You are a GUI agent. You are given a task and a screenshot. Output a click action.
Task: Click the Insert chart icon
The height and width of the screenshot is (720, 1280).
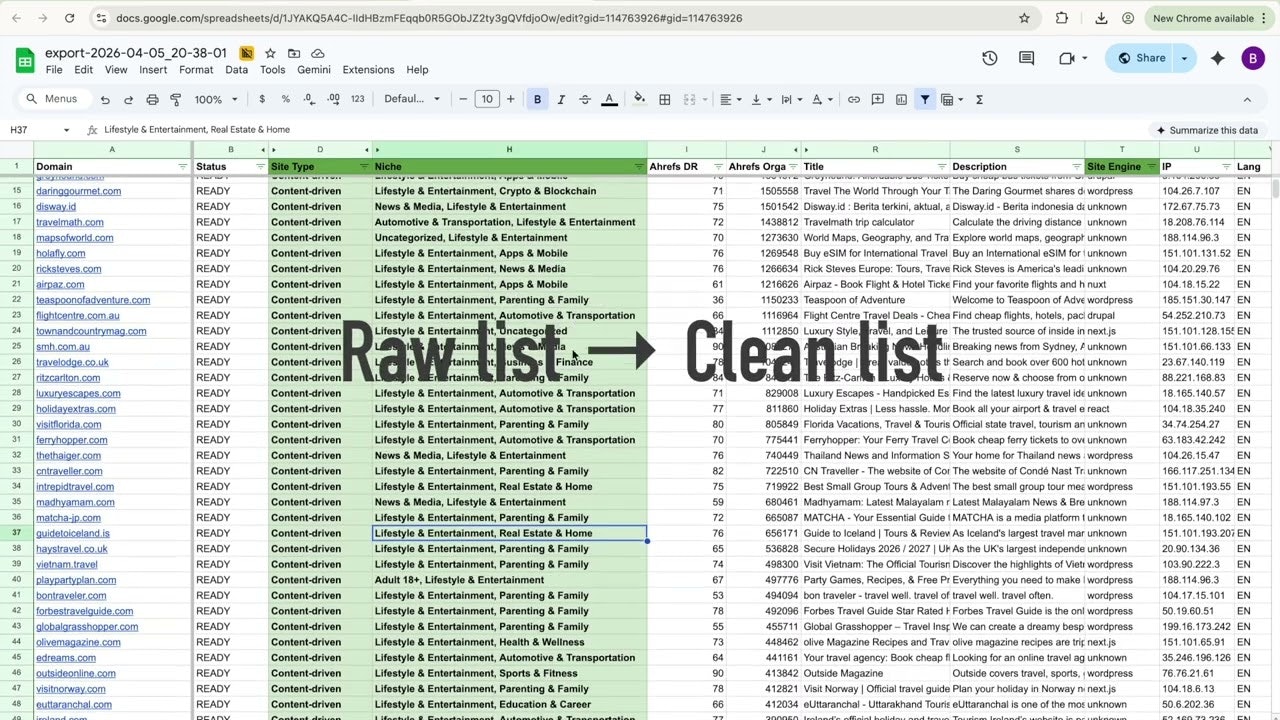[x=901, y=99]
